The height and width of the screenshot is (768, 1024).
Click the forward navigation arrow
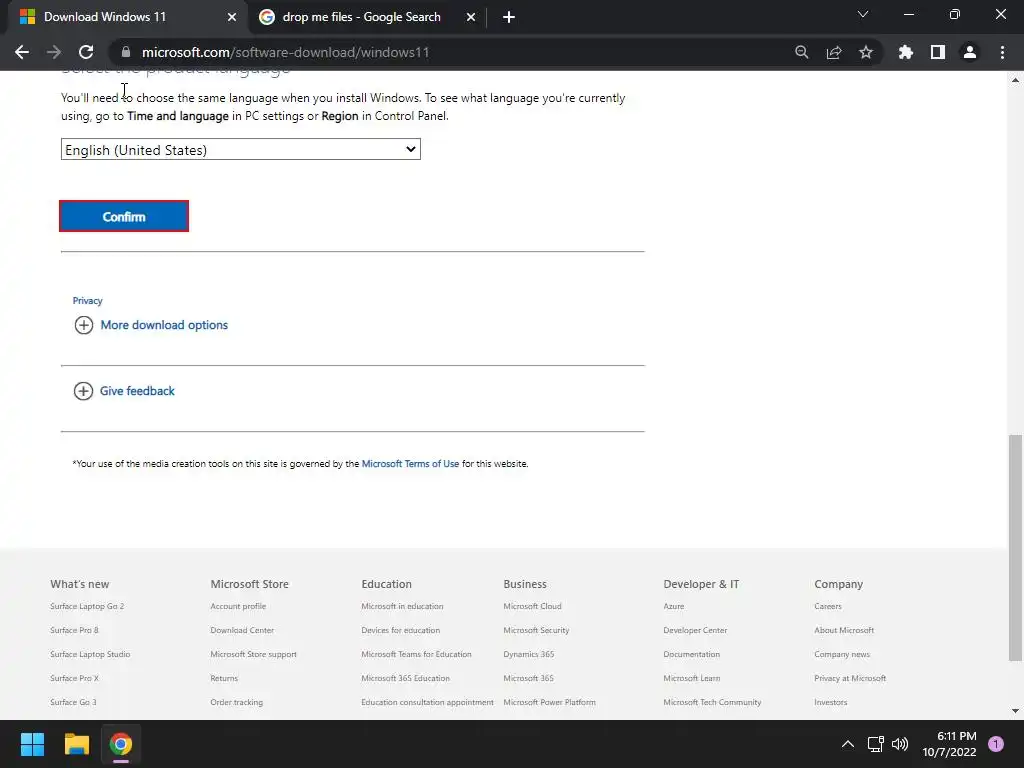click(x=54, y=52)
